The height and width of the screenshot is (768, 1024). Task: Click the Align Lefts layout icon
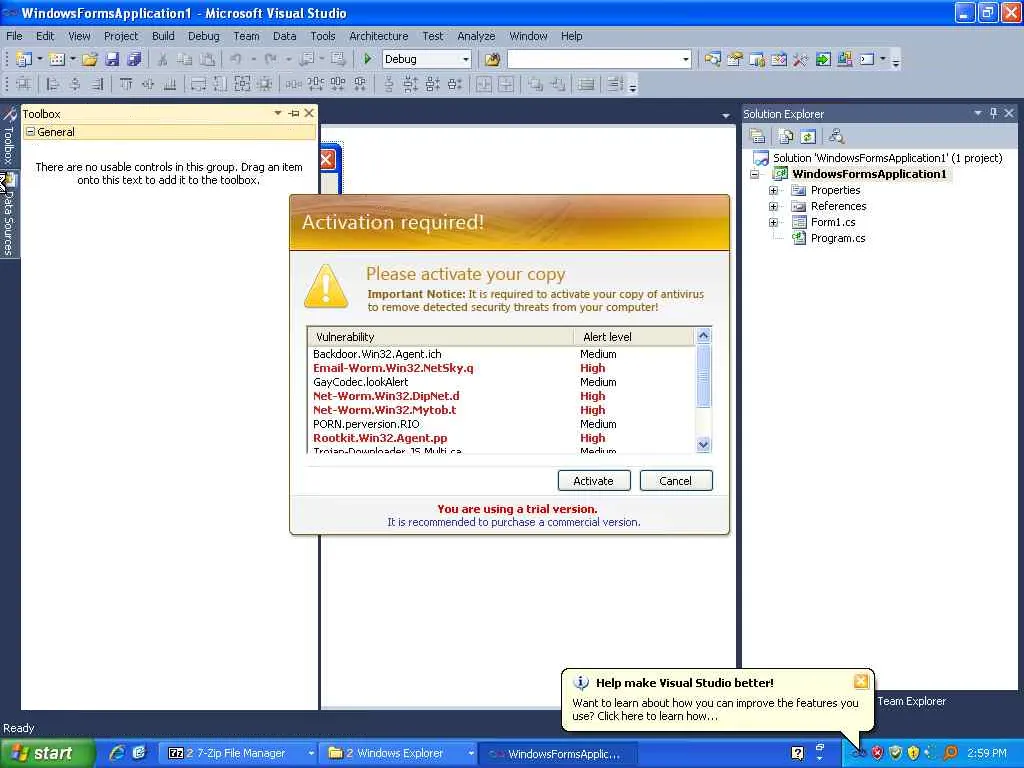[x=54, y=84]
